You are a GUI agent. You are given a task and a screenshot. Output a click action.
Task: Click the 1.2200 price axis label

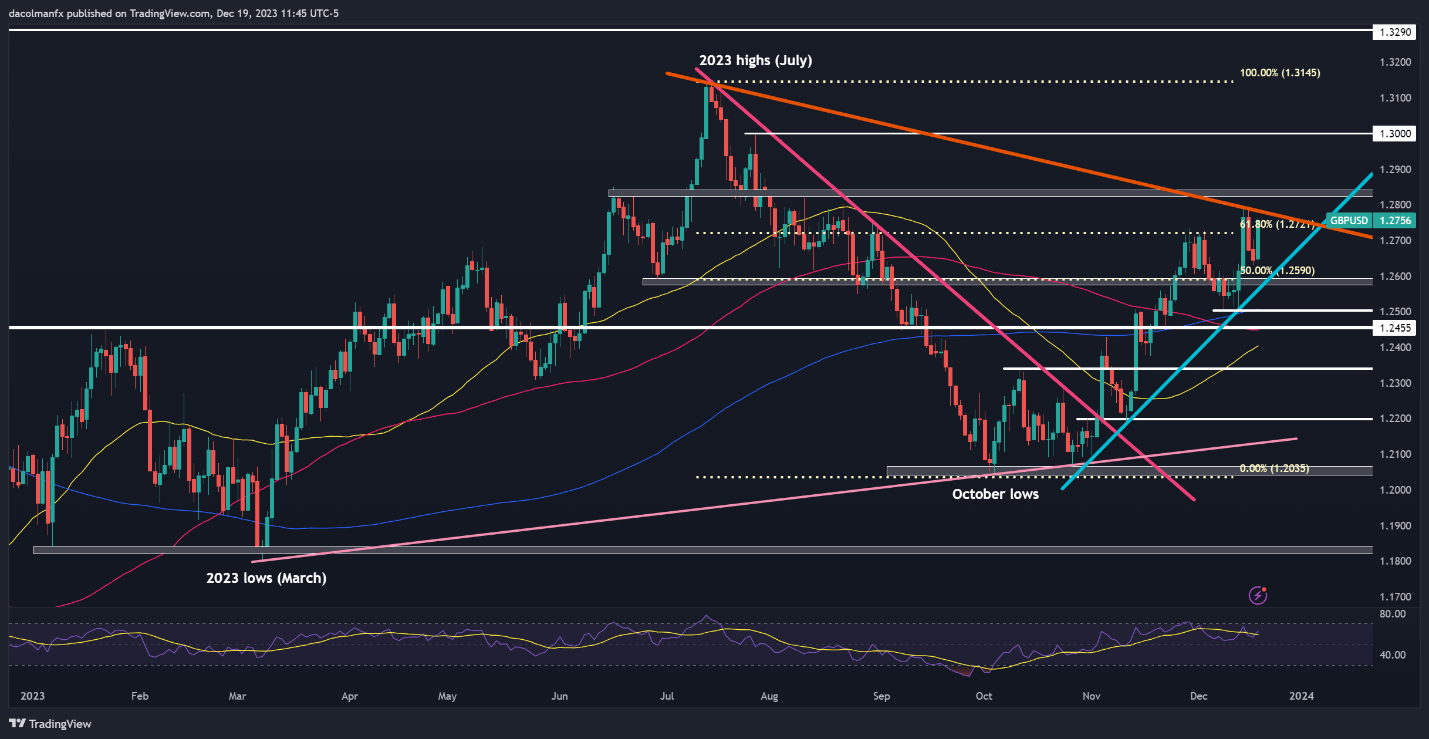1395,419
